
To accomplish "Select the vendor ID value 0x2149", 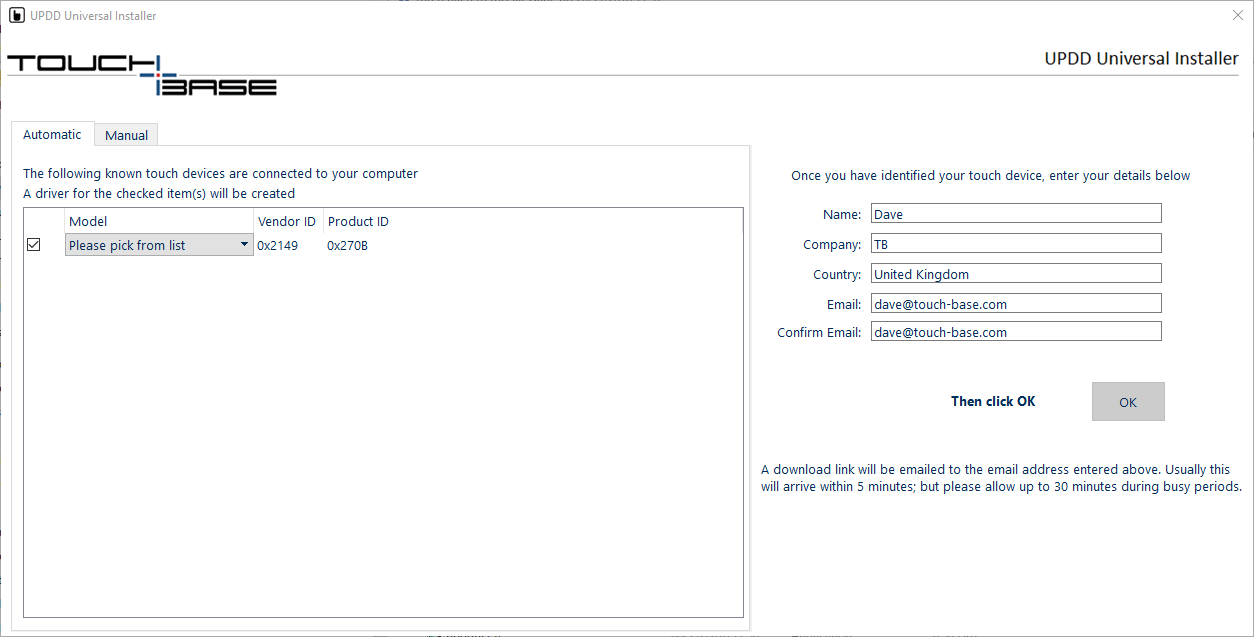I will click(x=278, y=245).
